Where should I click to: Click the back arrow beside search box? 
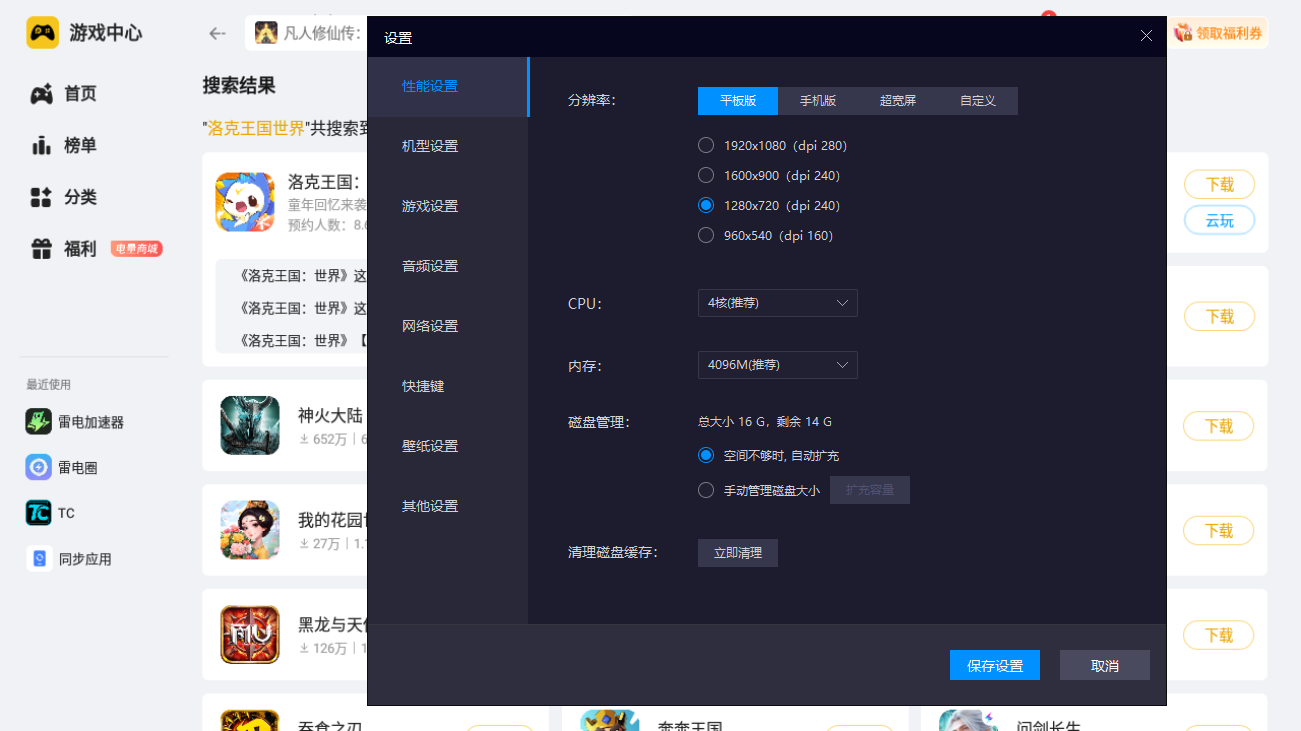pyautogui.click(x=217, y=33)
